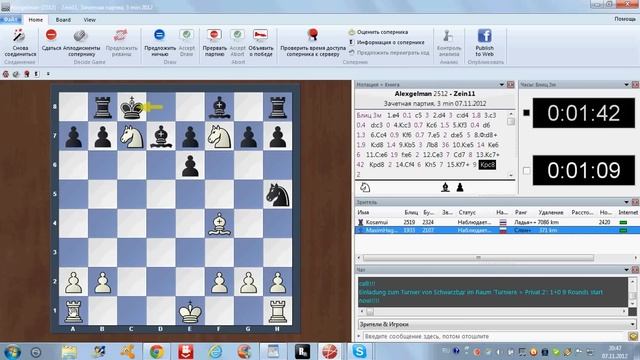Click notation scroll down arrow
This screenshot has height=360, width=640.
[x=511, y=175]
